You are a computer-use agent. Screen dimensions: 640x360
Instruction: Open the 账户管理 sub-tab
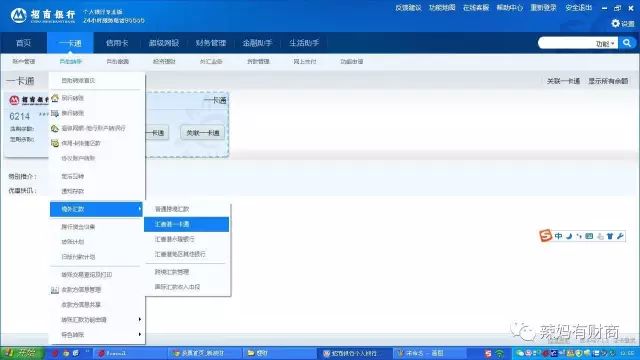coord(24,62)
